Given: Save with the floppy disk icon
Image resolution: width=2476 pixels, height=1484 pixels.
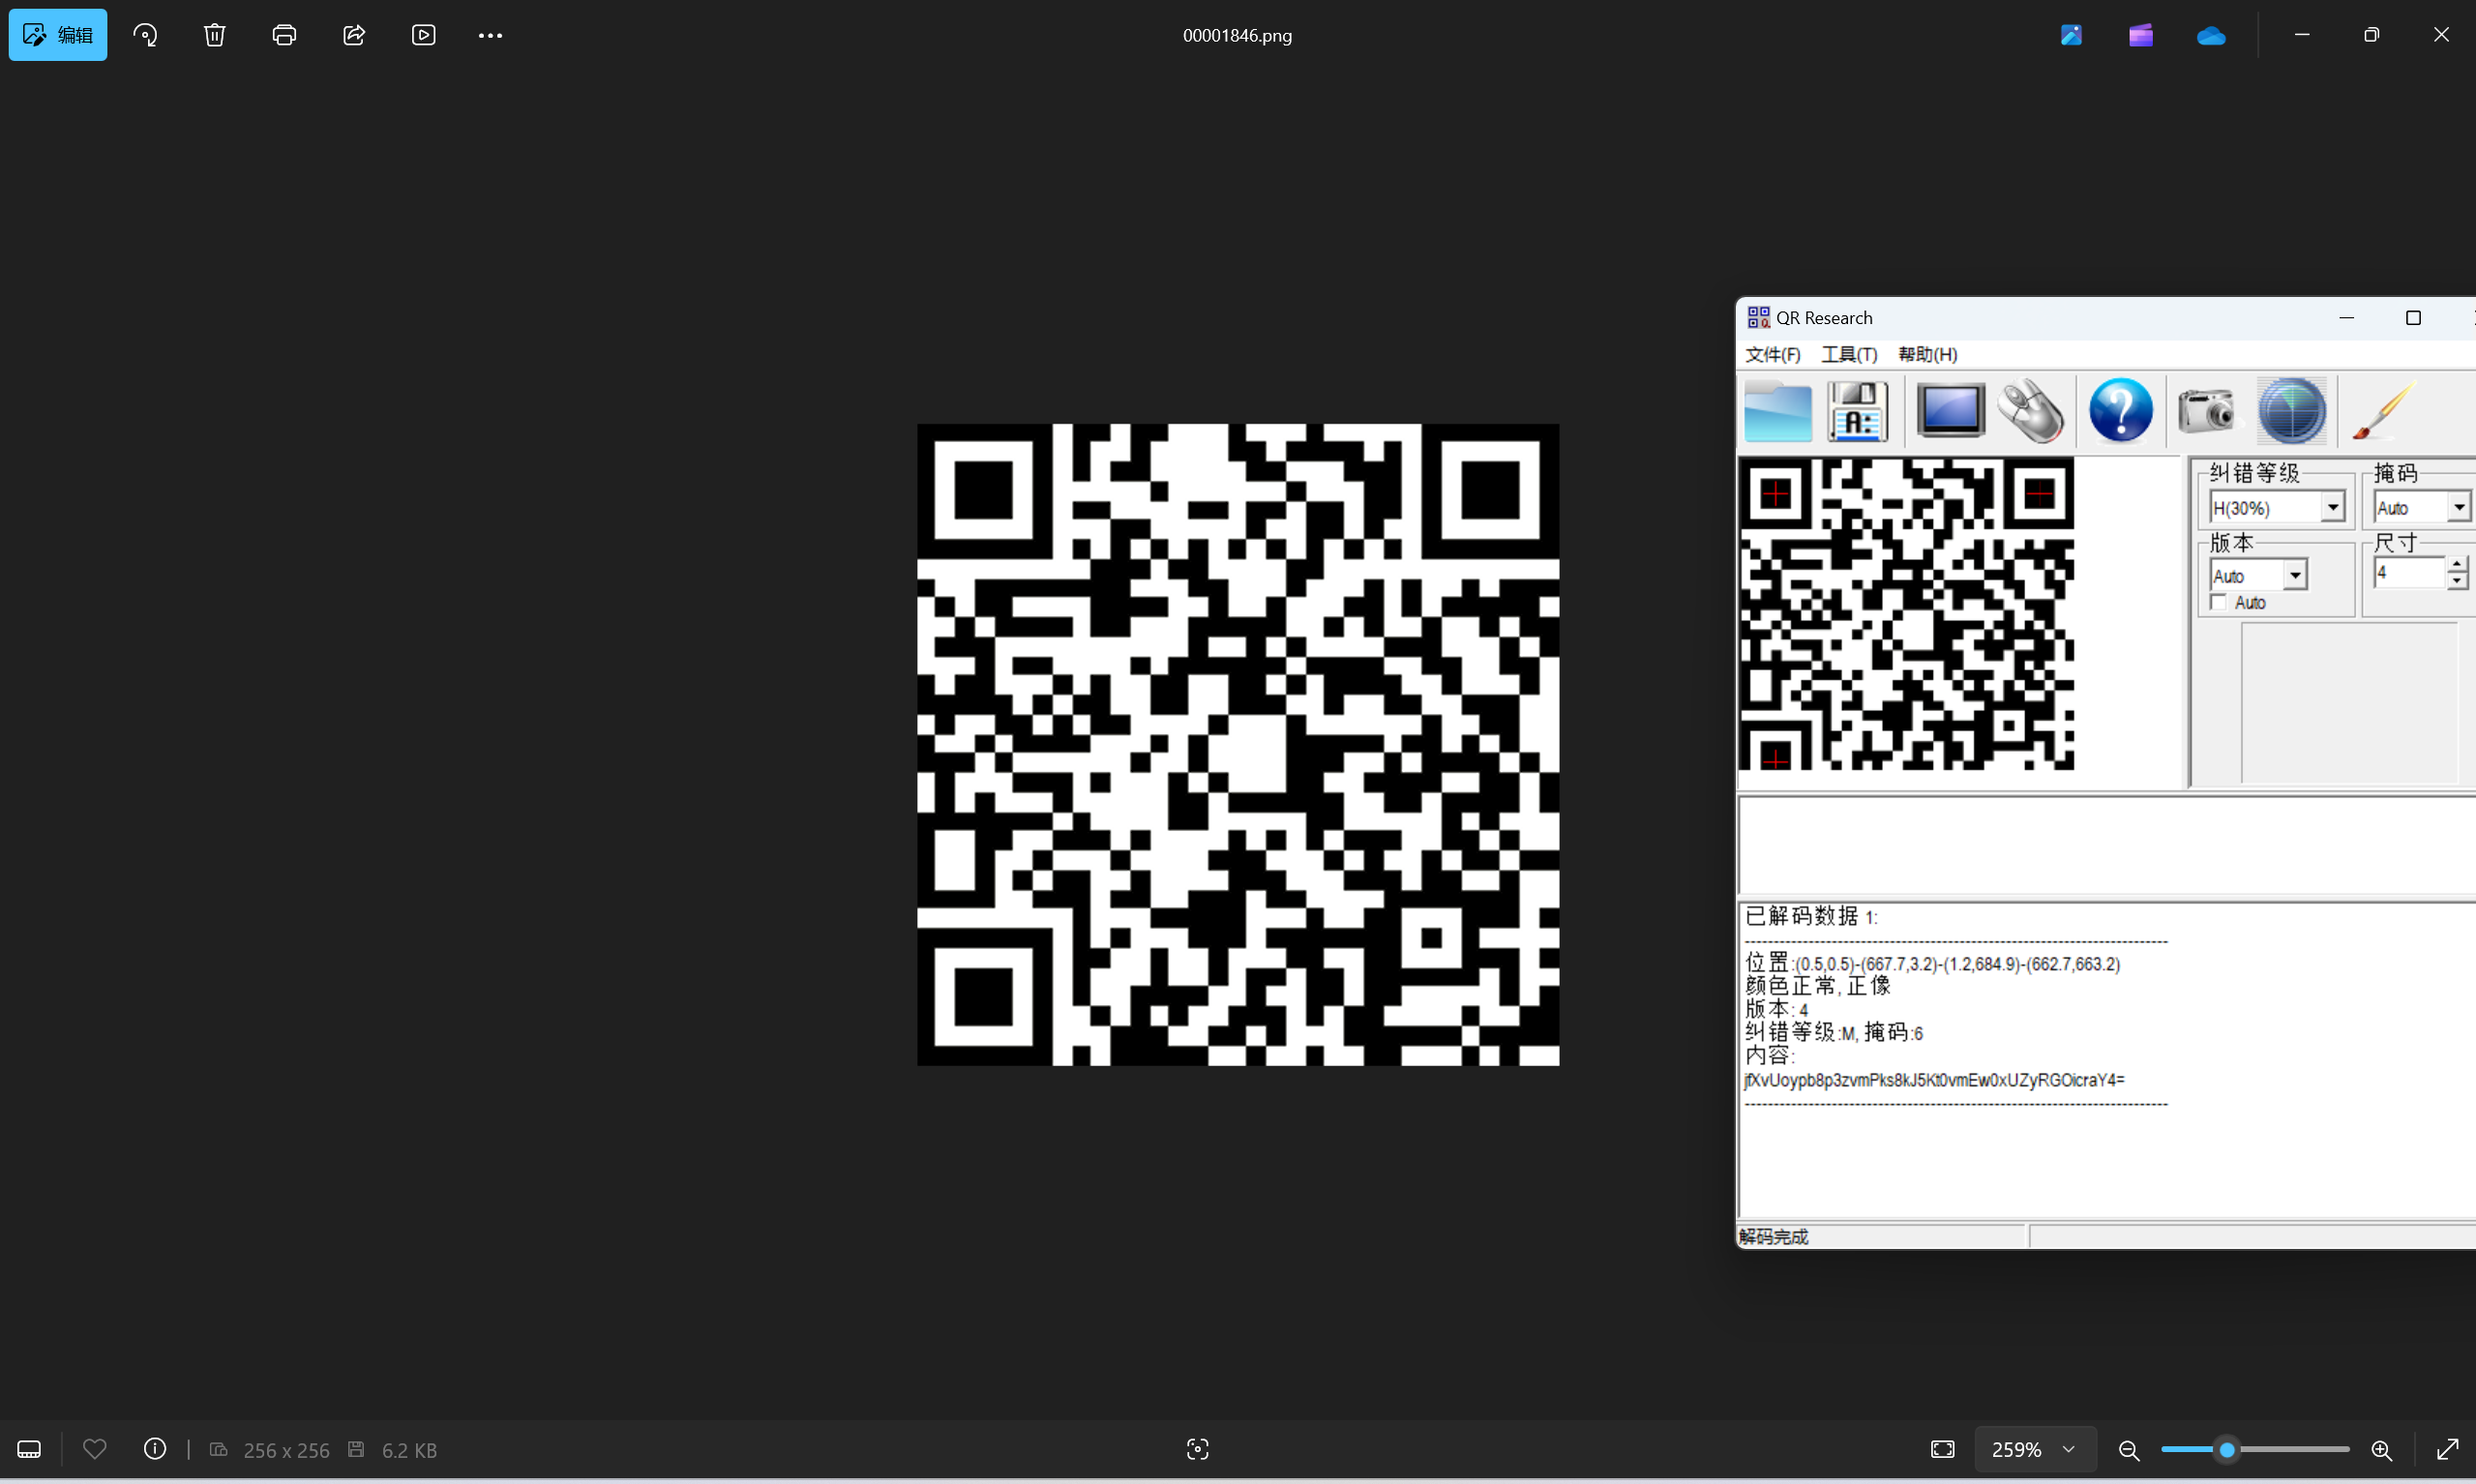Looking at the screenshot, I should [1858, 411].
